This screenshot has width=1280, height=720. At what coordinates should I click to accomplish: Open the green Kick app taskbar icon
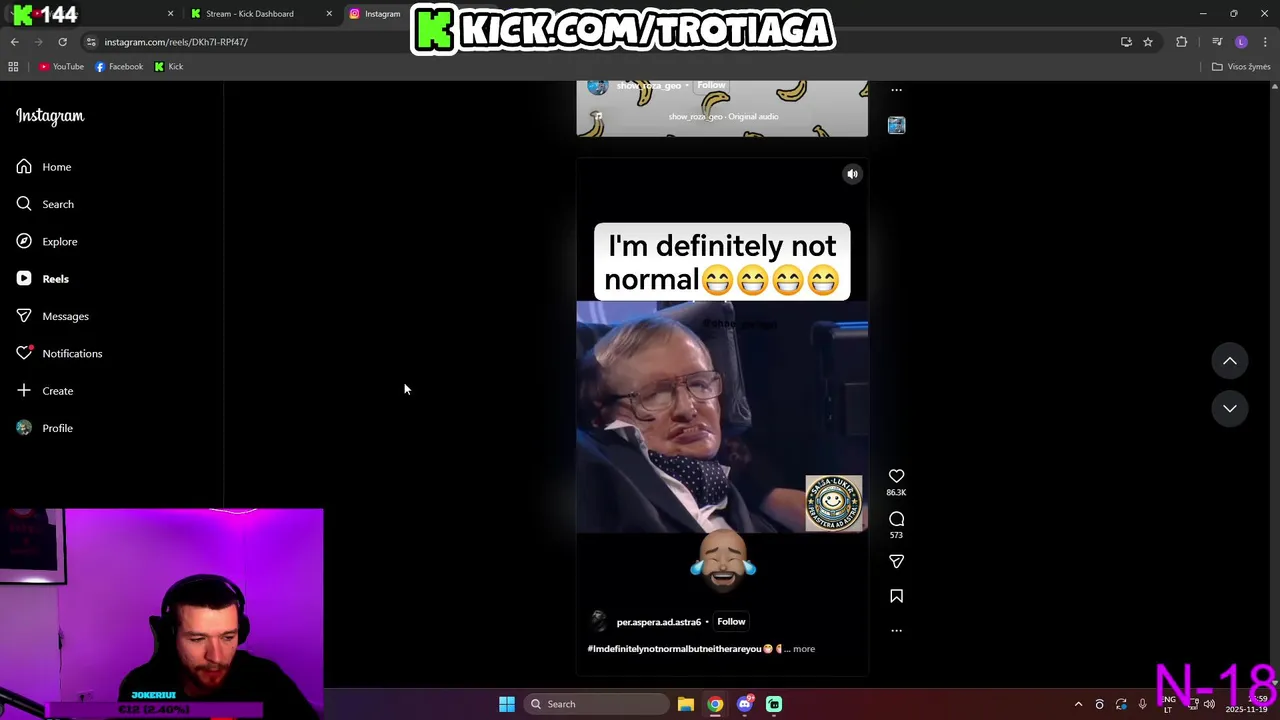774,704
